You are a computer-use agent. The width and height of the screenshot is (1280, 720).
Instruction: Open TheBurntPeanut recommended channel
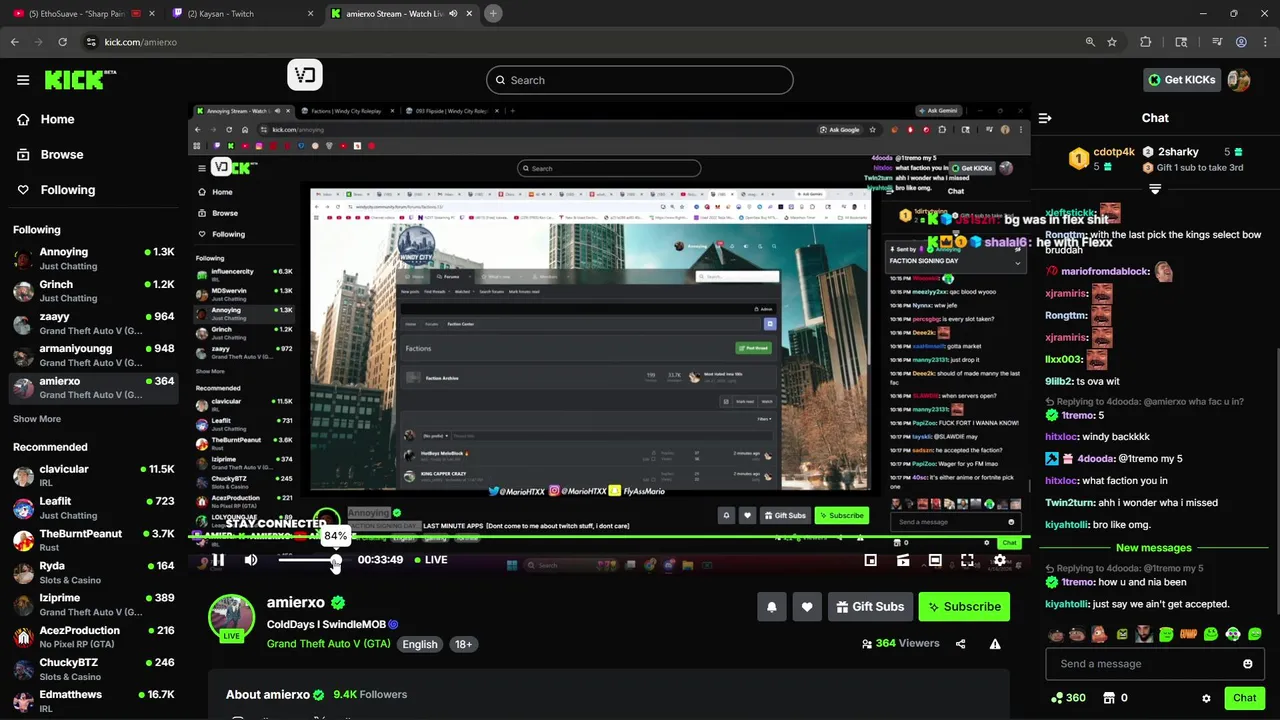coord(93,540)
